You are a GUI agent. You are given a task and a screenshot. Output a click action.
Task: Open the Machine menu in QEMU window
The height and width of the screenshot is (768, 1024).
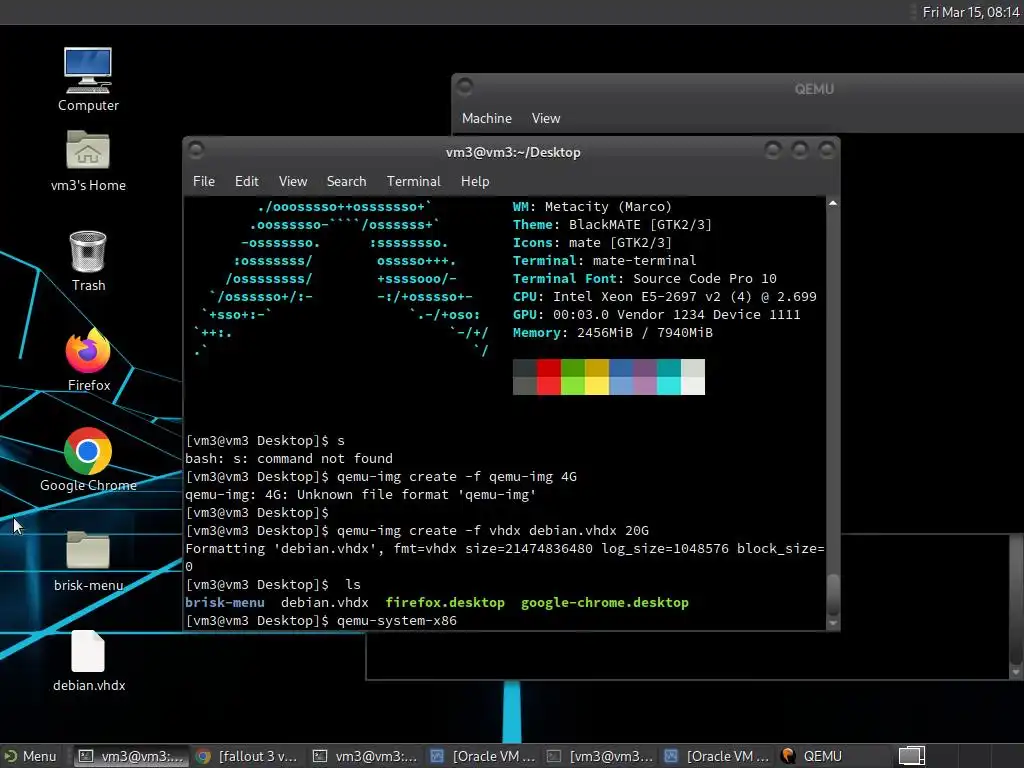click(x=487, y=118)
